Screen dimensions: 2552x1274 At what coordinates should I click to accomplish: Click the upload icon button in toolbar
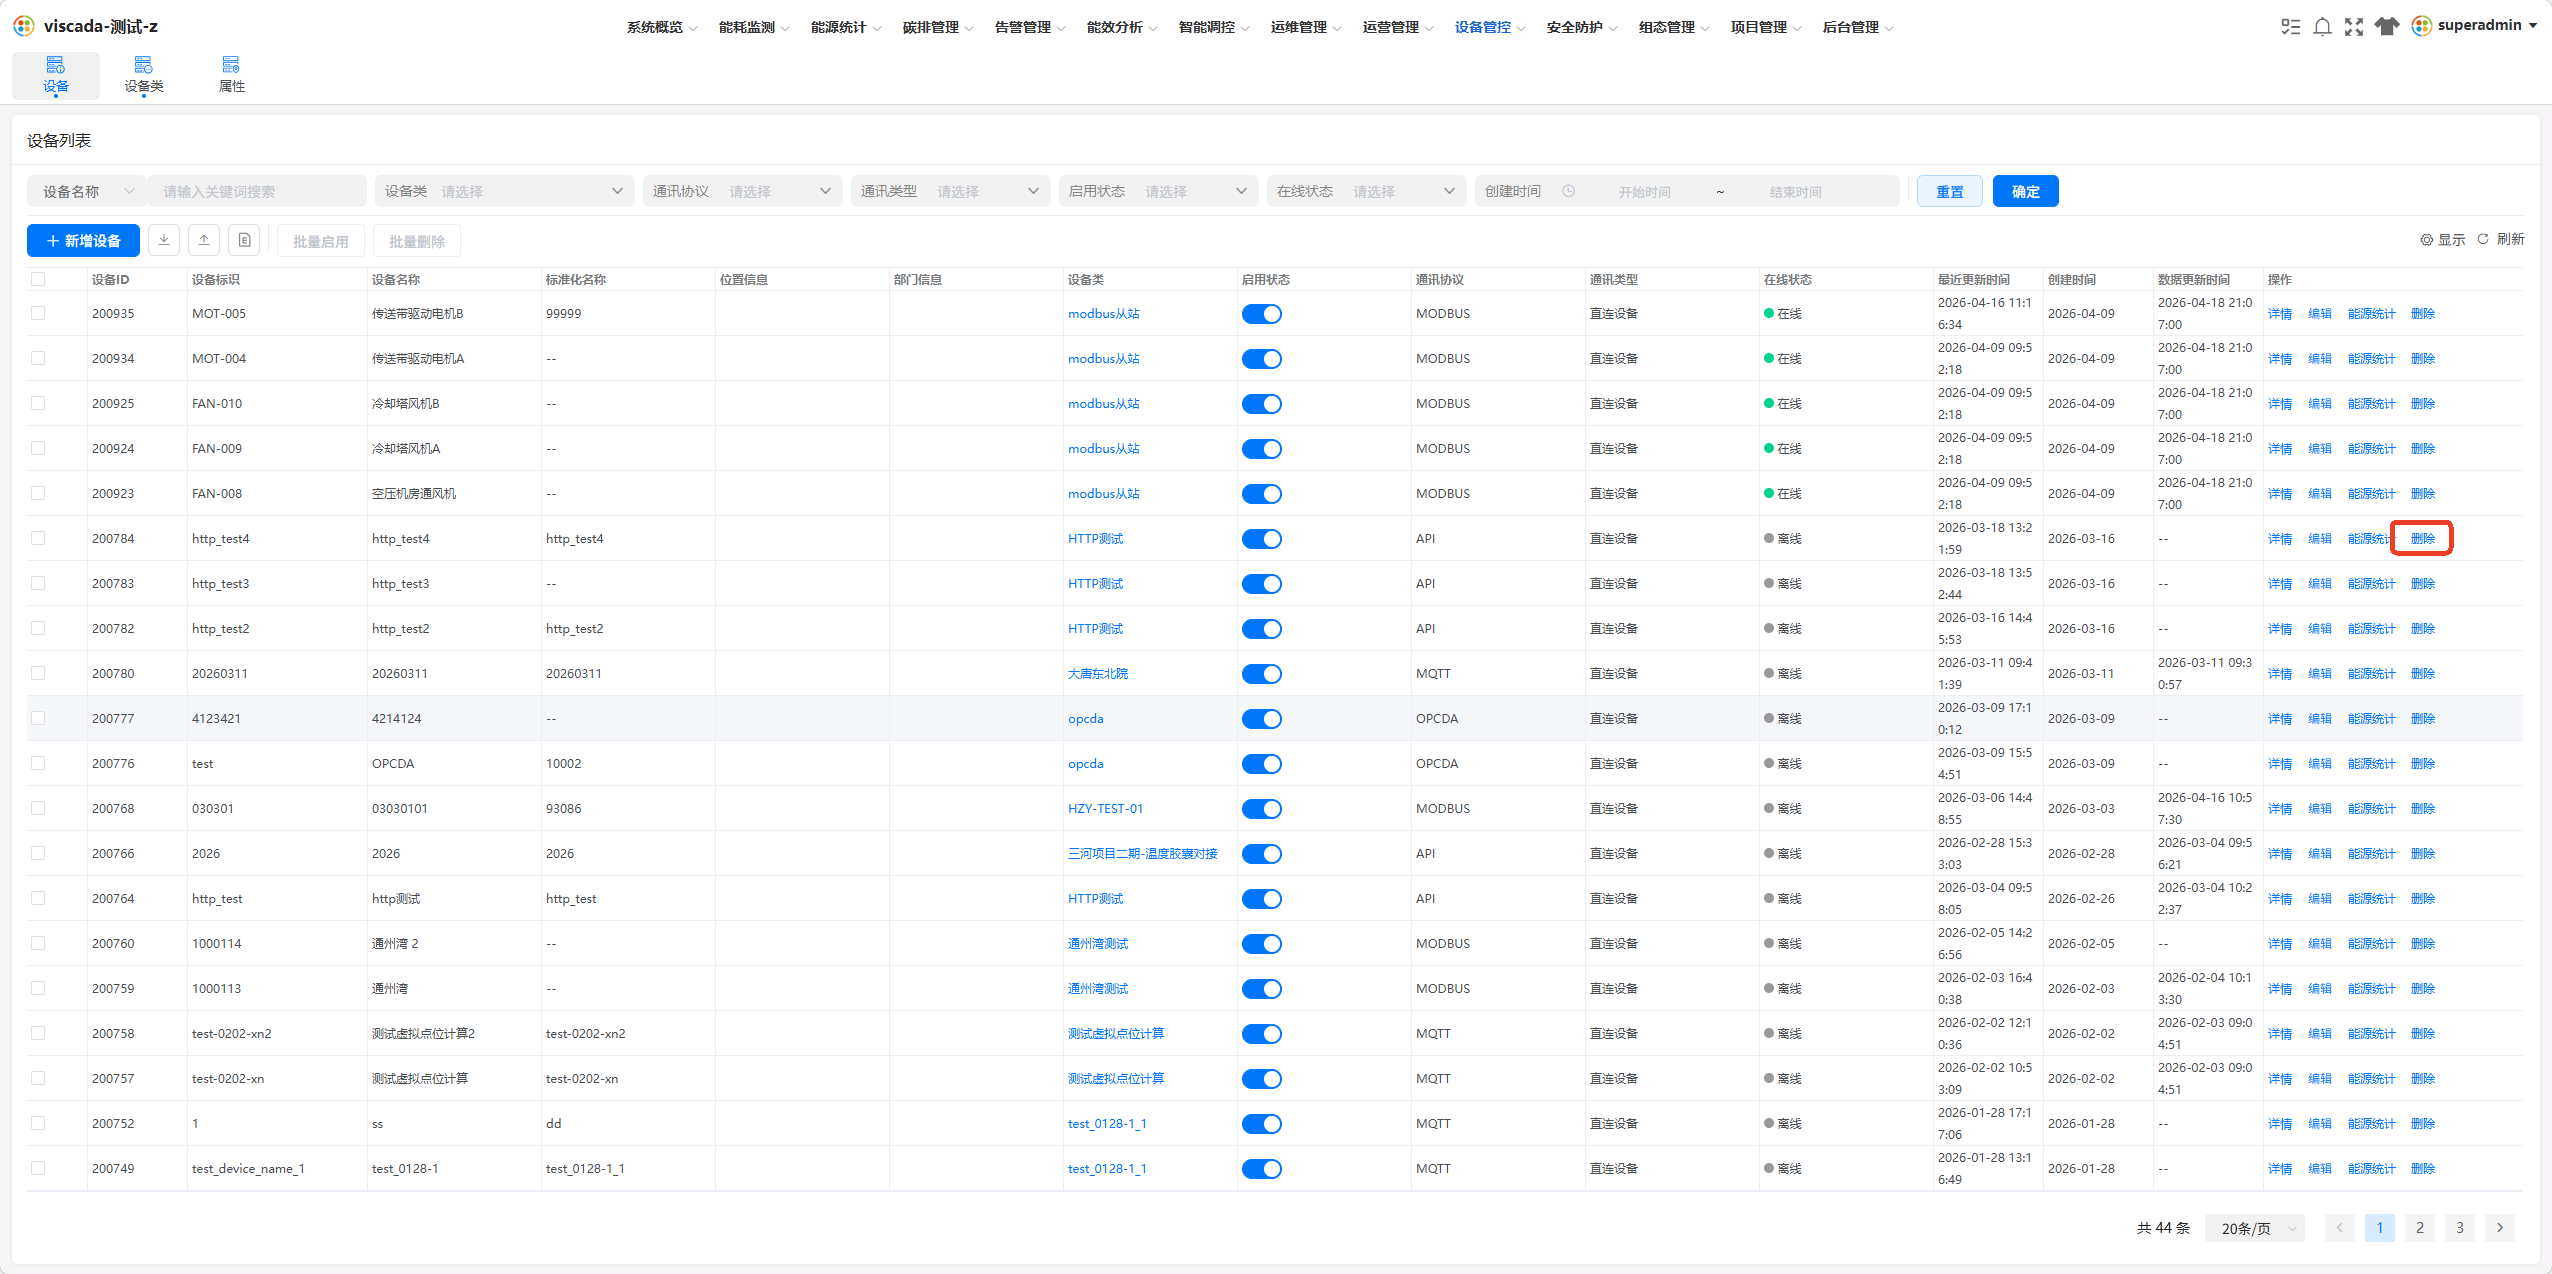(x=204, y=240)
